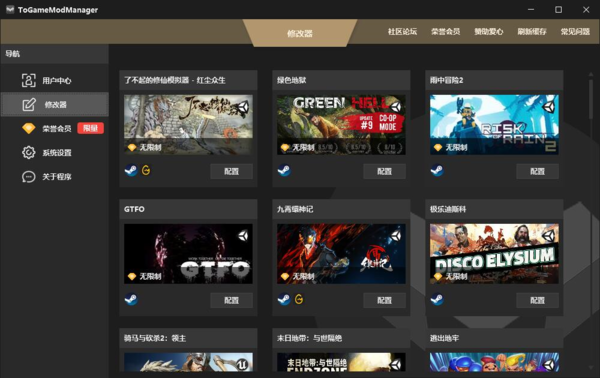
Task: Click Unity icon on 九霄缳神记 banner
Action: 396,236
